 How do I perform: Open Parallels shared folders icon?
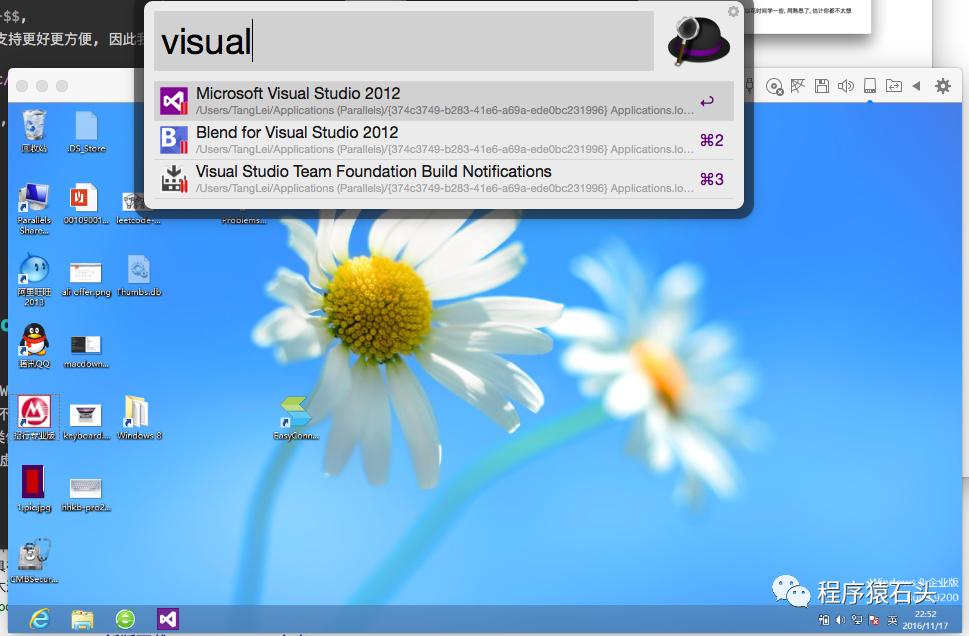(x=893, y=86)
